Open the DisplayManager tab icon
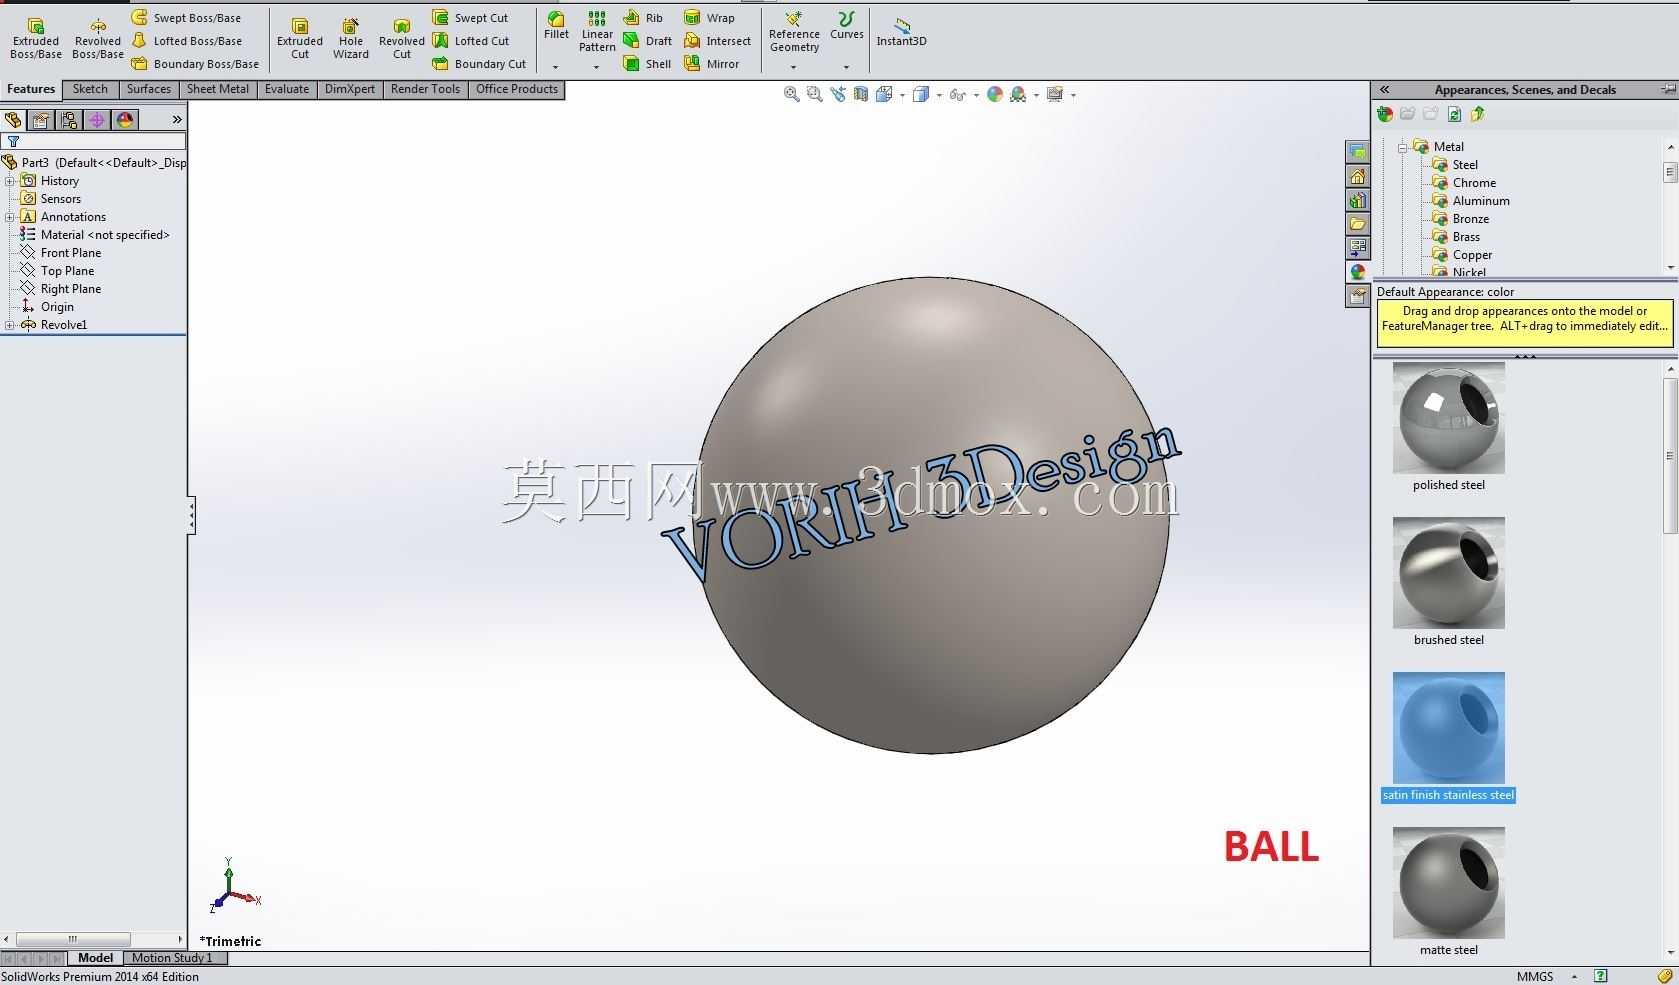This screenshot has width=1679, height=985. pos(124,120)
